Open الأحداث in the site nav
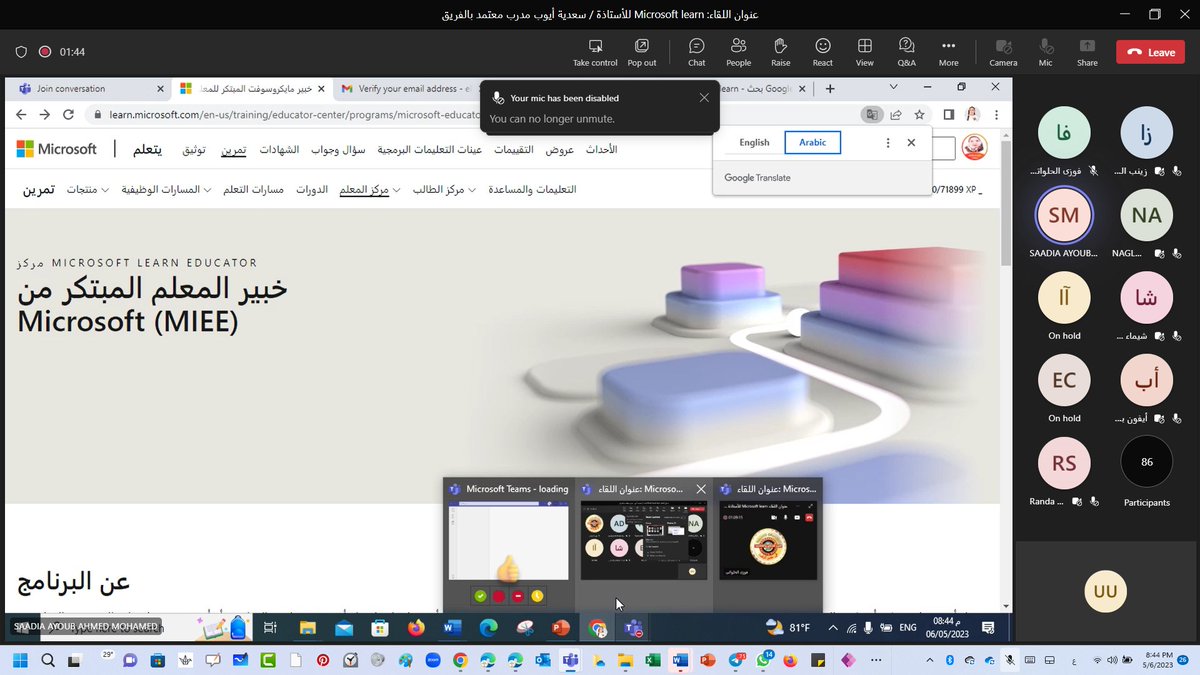 pos(601,149)
